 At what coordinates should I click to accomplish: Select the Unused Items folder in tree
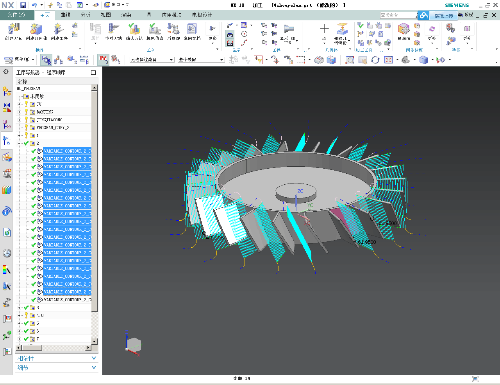point(34,96)
